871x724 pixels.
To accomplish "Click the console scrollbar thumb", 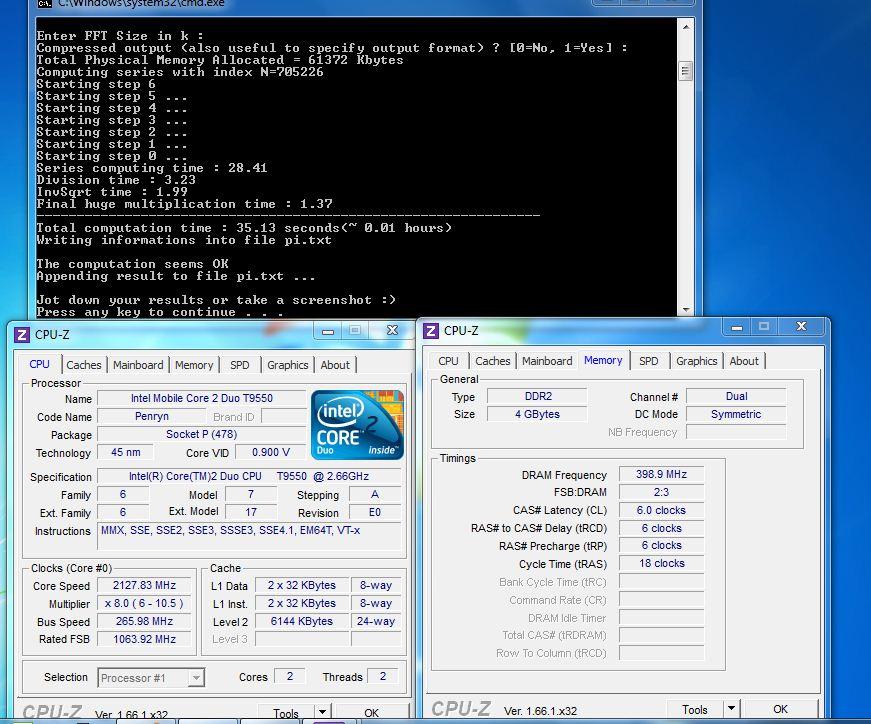I will (x=685, y=71).
